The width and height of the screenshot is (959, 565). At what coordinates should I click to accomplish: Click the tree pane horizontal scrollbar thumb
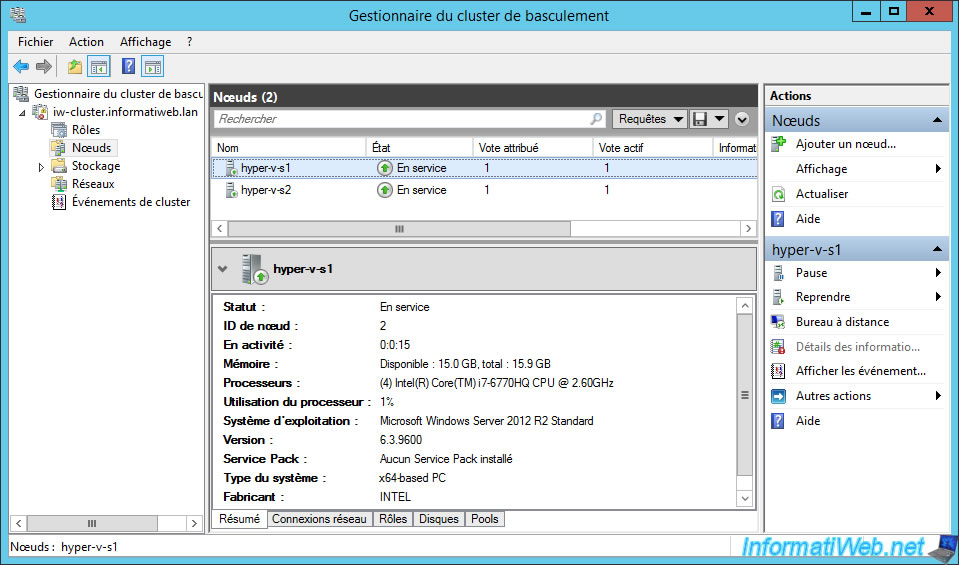[x=92, y=523]
